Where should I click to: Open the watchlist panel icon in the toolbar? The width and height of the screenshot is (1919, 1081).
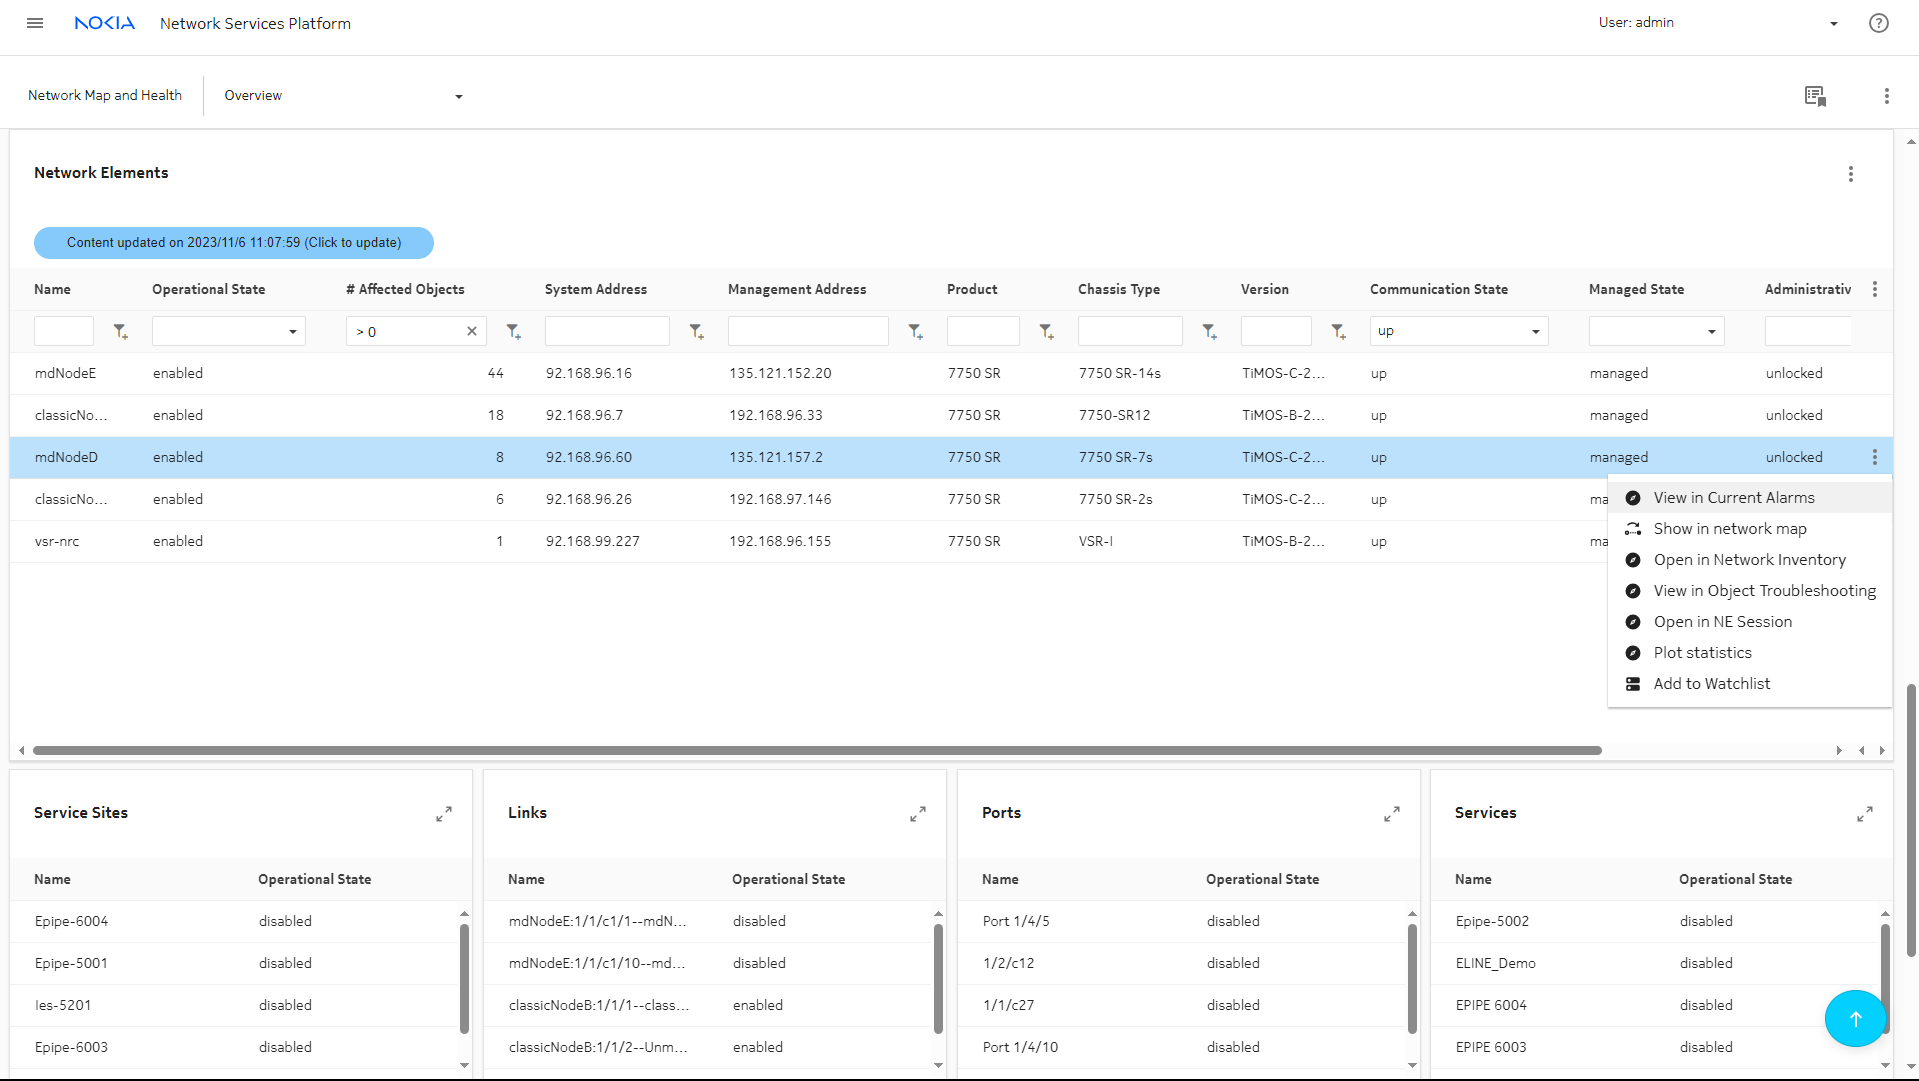1815,96
